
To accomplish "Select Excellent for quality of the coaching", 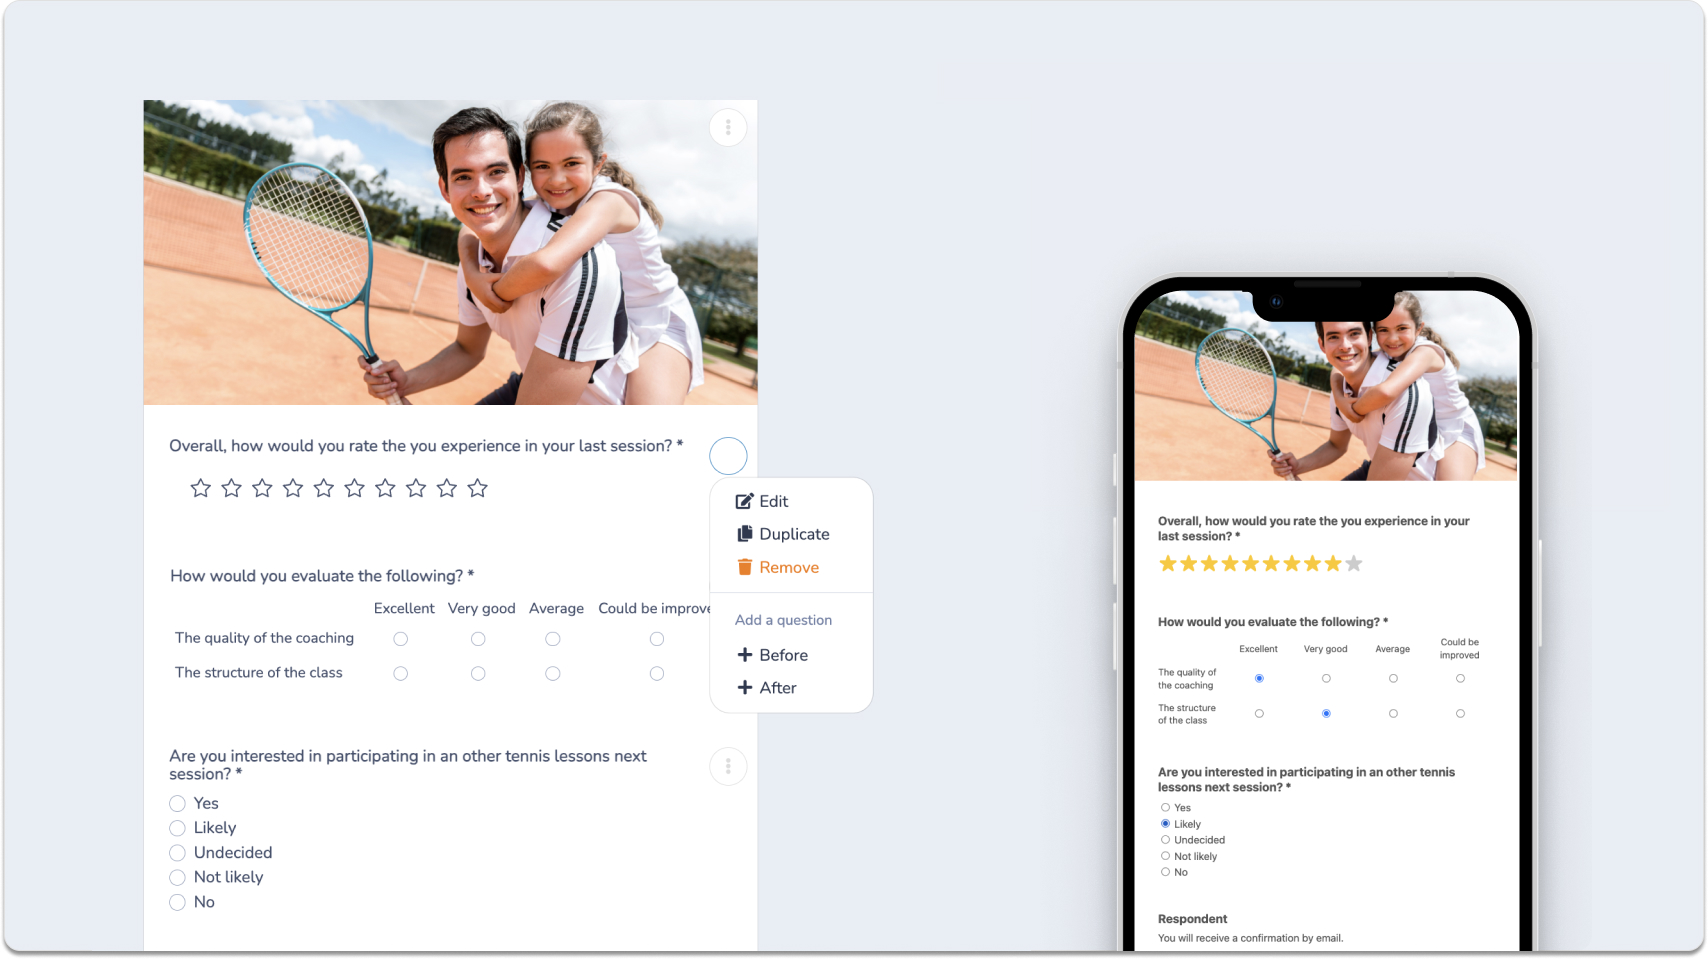I will coord(401,639).
